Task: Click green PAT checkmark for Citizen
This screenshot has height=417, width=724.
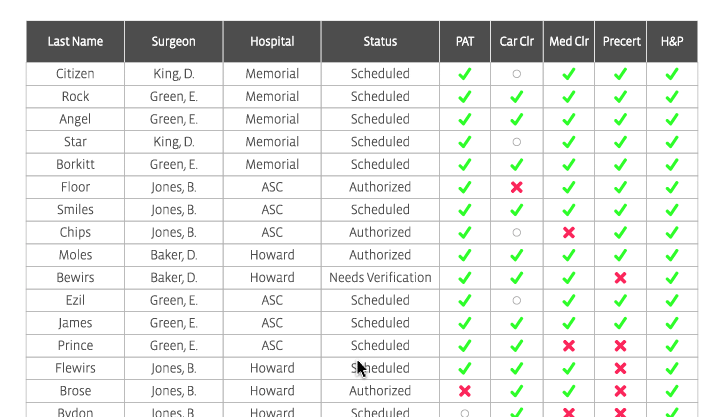Action: click(x=464, y=74)
